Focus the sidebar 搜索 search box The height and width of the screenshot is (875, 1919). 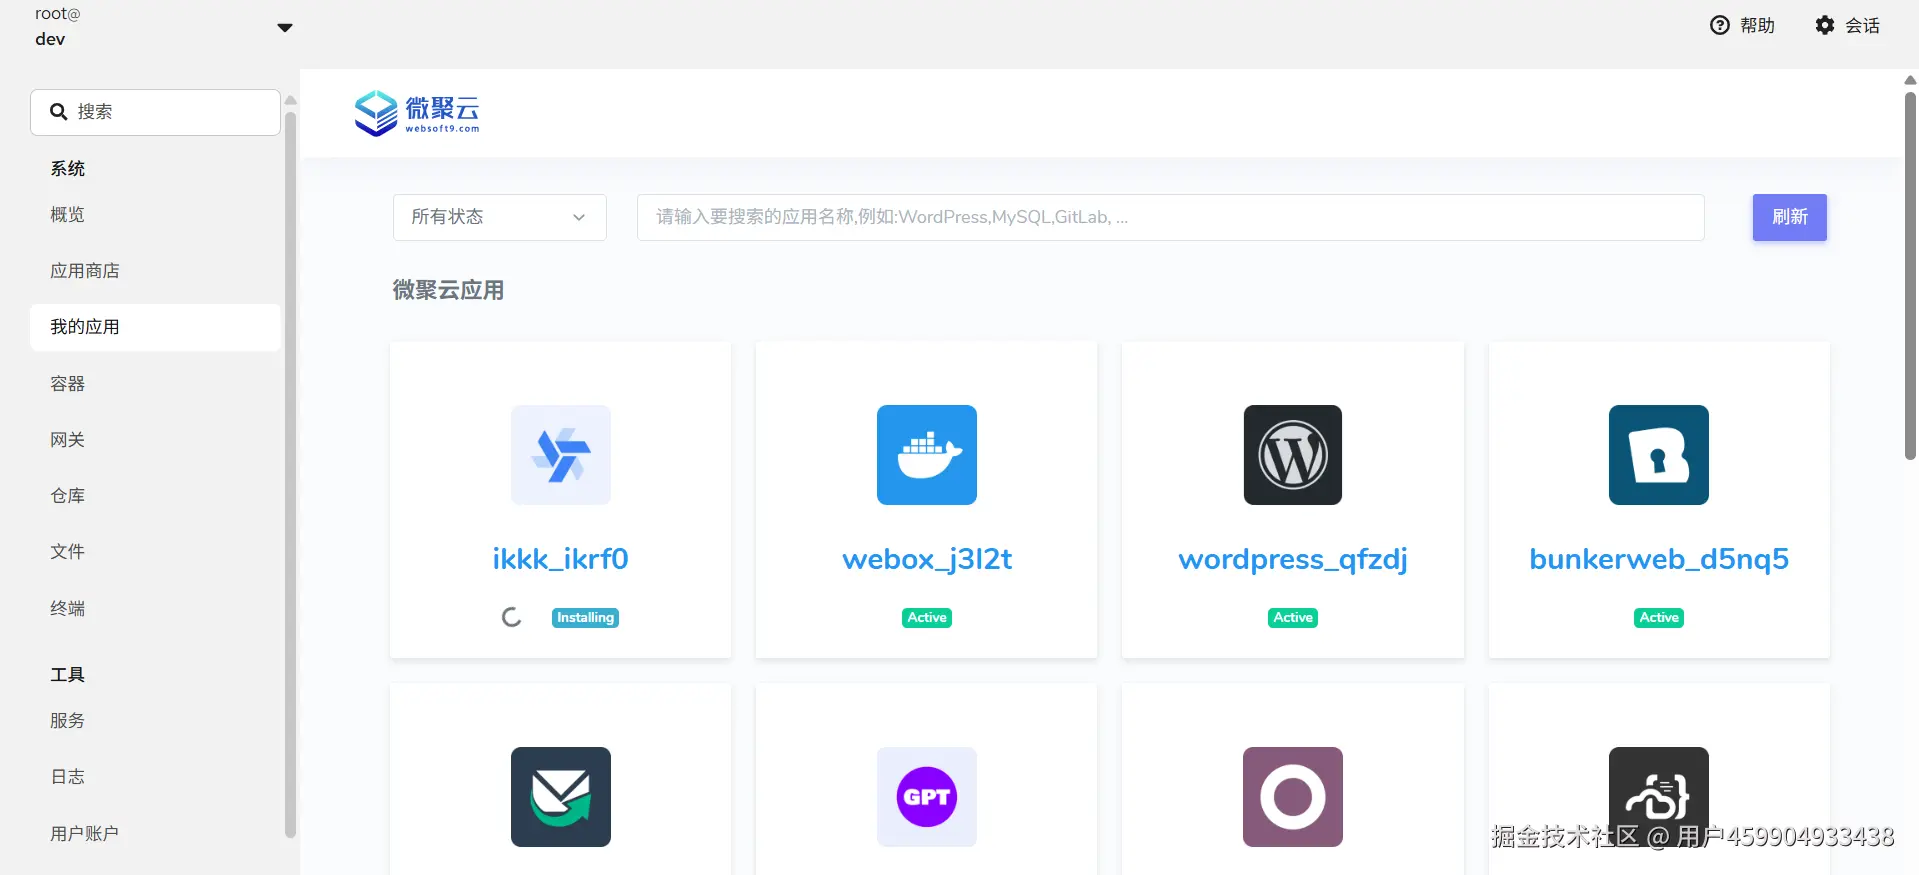click(155, 112)
